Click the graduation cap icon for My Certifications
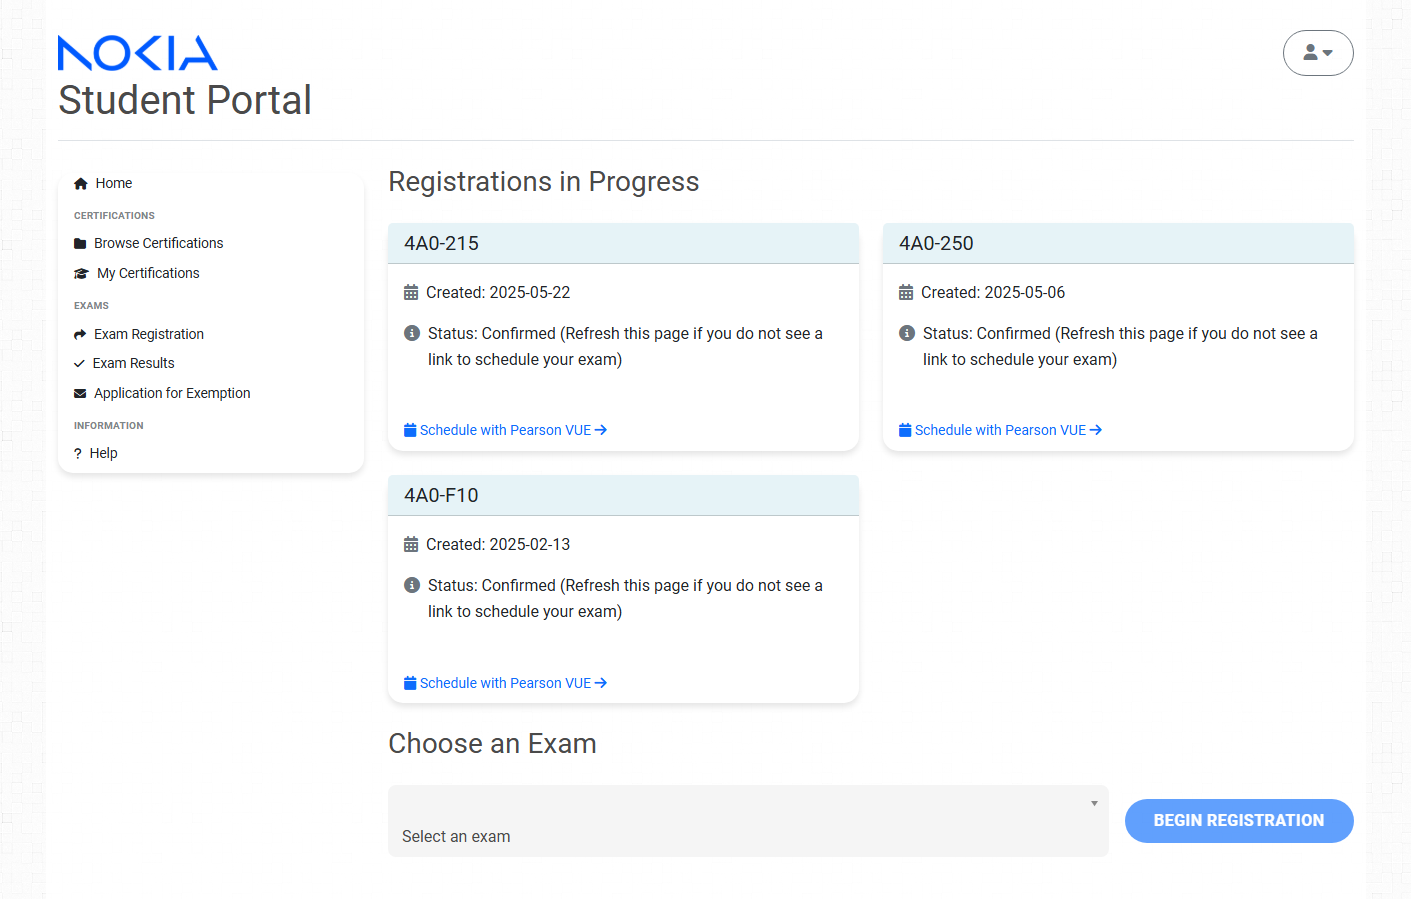The height and width of the screenshot is (899, 1411). point(81,274)
